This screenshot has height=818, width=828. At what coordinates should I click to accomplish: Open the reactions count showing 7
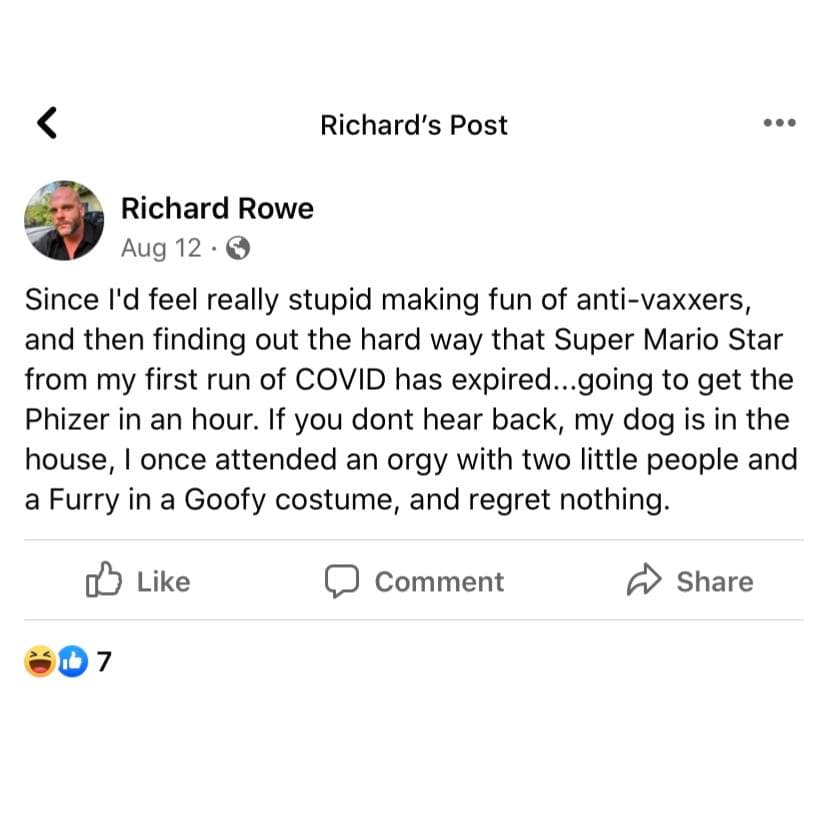[103, 661]
